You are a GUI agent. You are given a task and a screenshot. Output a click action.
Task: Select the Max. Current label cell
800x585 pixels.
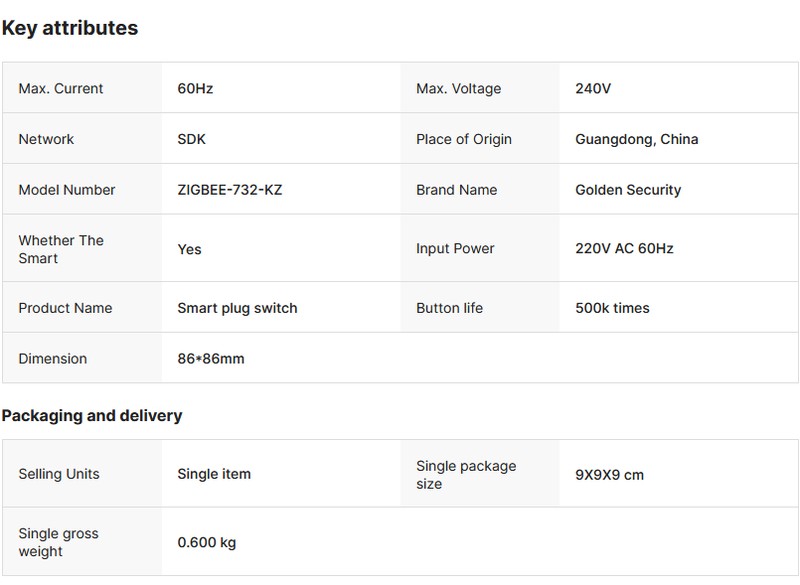pyautogui.click(x=61, y=89)
